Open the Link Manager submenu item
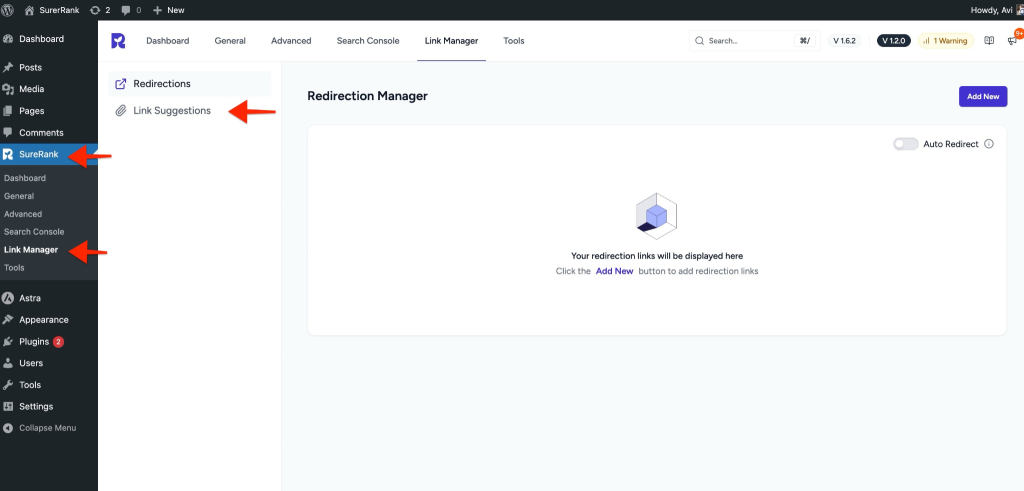Viewport: 1024px width, 491px height. 31,249
